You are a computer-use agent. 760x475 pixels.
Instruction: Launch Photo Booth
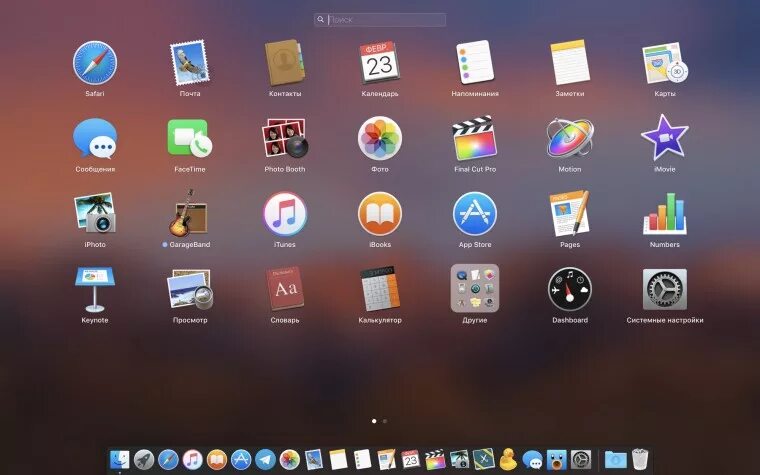coord(285,139)
